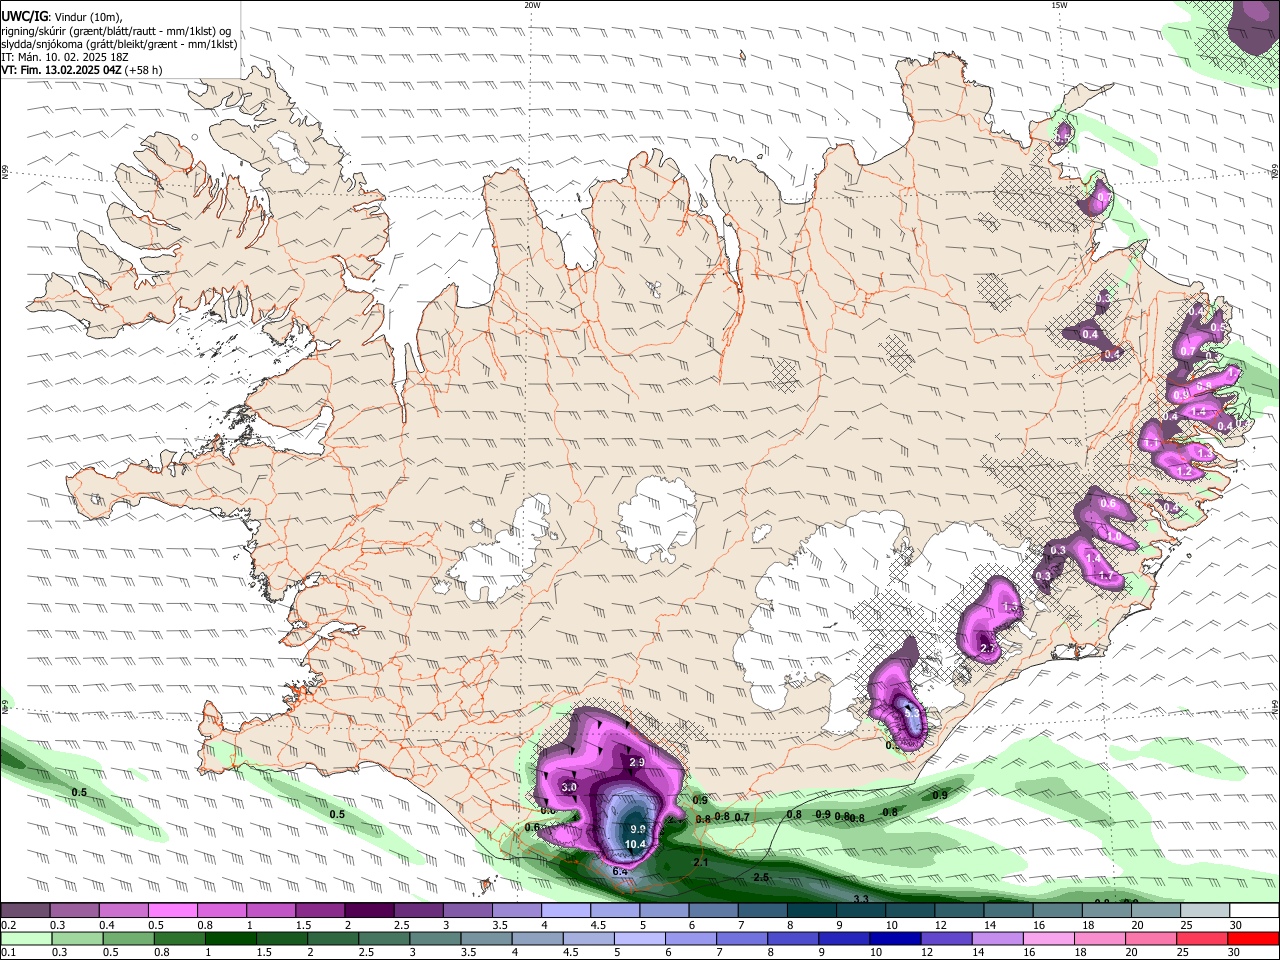Click the UWC/IG title text
The width and height of the screenshot is (1280, 960).
(x=24, y=17)
